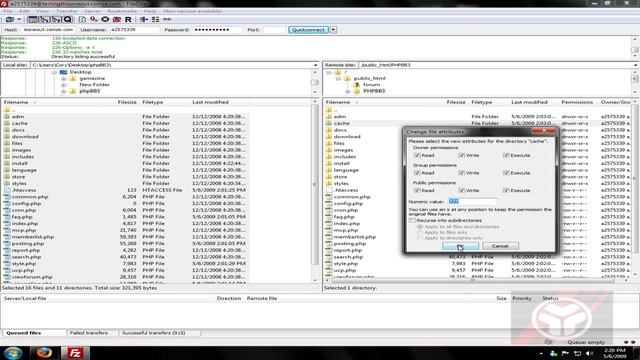This screenshot has height=360, width=640.
Task: Click the volume icon in system tray
Action: pos(589,353)
